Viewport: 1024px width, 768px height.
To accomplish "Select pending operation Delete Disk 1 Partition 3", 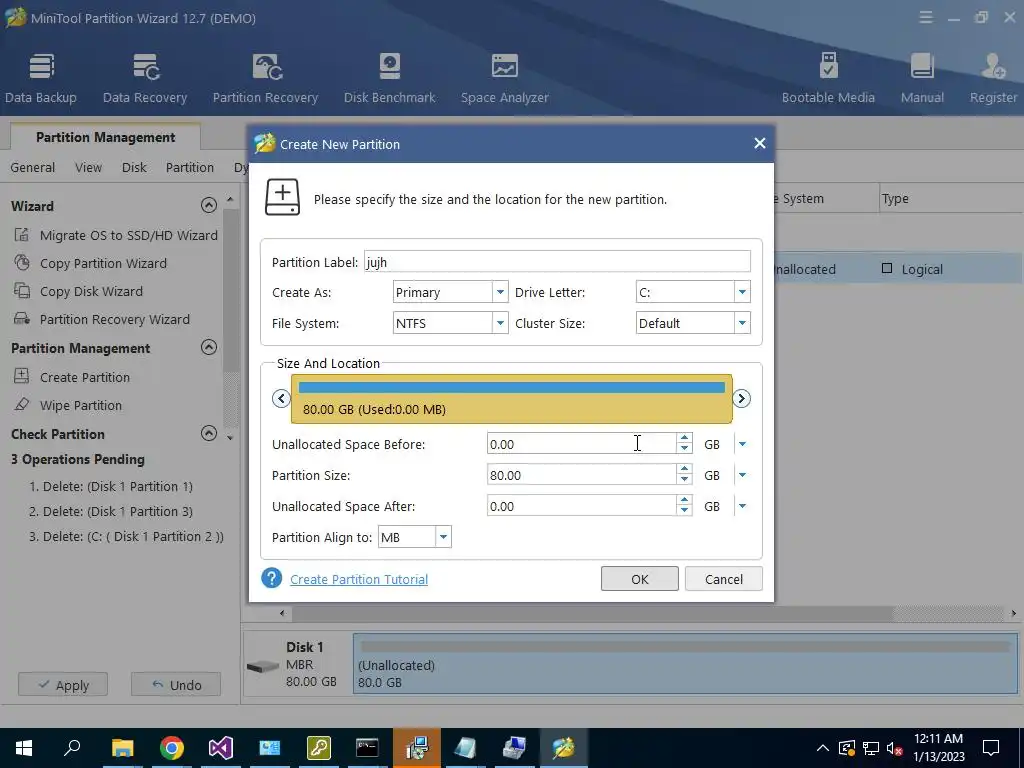I will coord(111,511).
